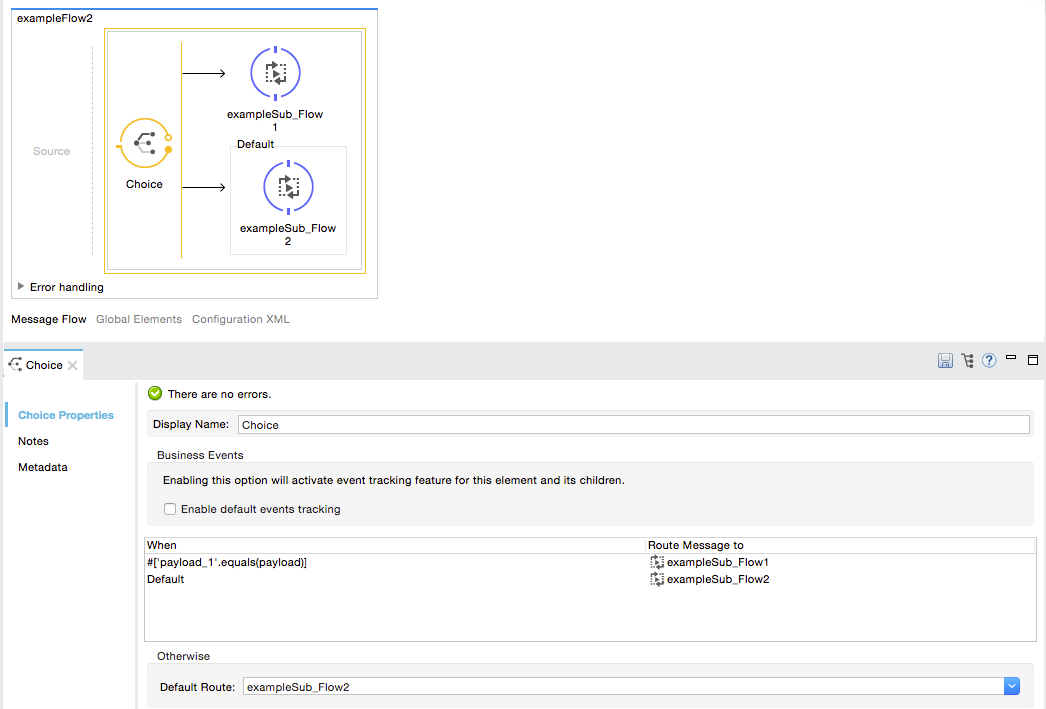Switch to the Global Elements tab

coord(139,319)
